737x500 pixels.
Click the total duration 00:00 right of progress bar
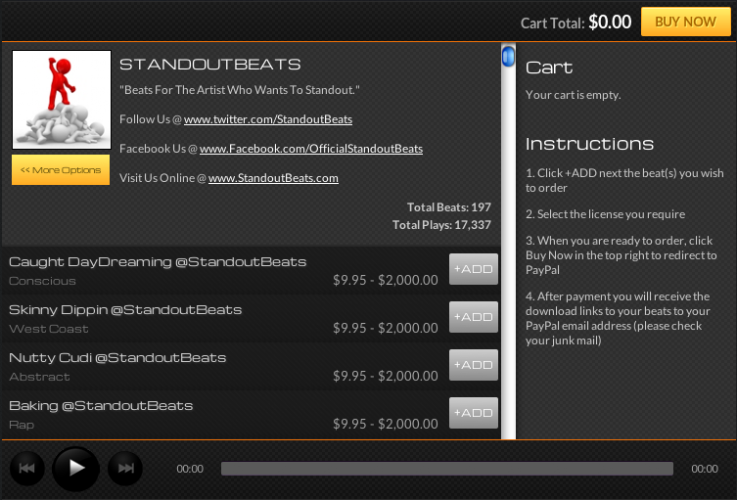[x=705, y=469]
